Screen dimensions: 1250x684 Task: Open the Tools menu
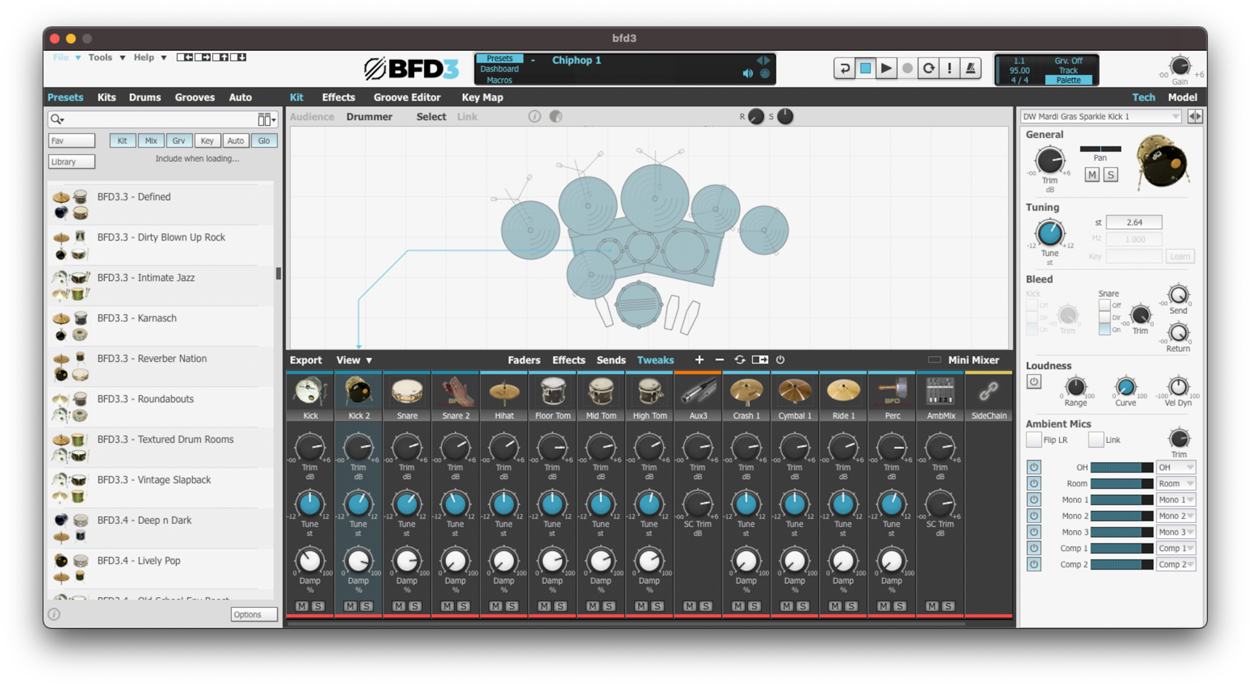click(99, 57)
